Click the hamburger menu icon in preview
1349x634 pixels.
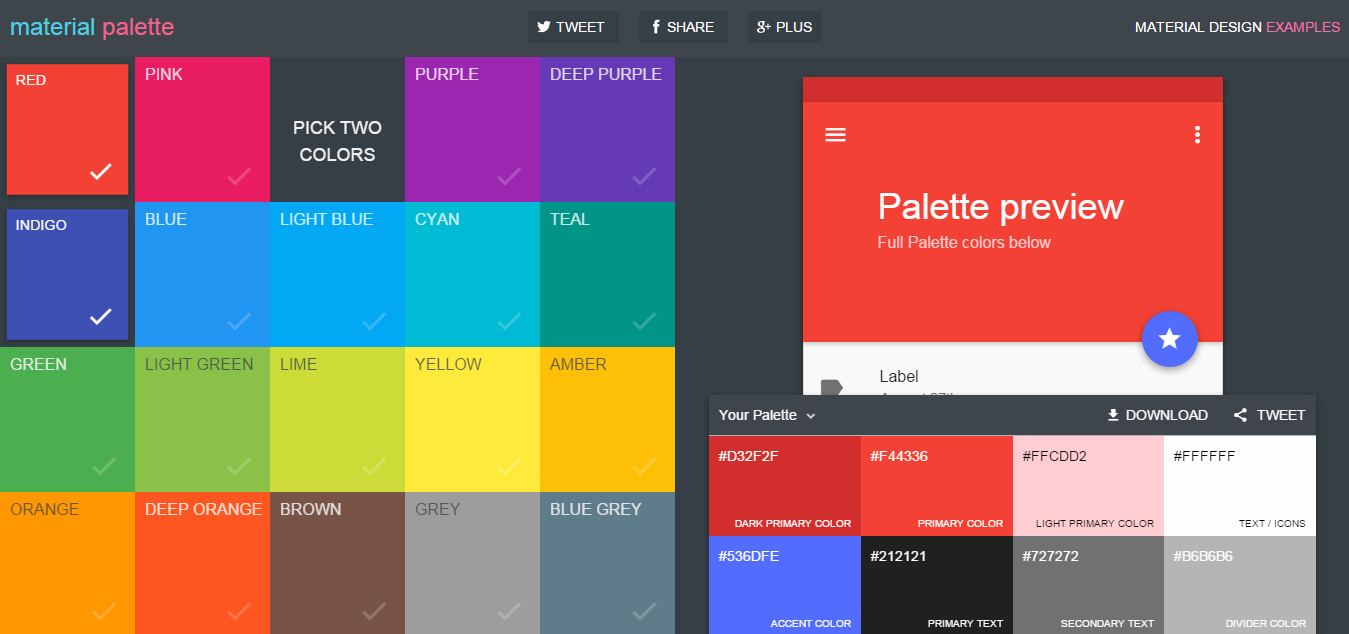(835, 135)
